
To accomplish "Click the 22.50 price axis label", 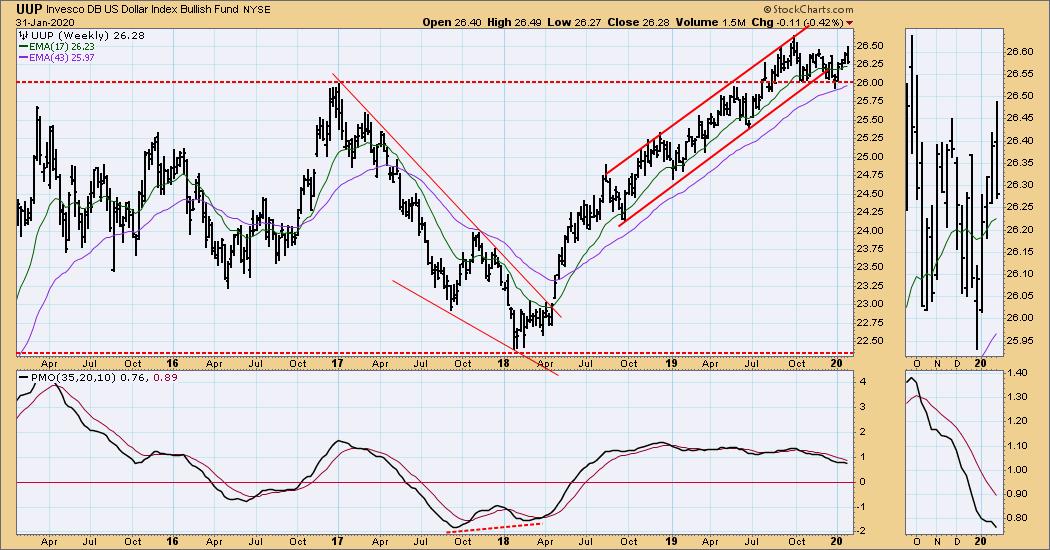I will click(870, 340).
